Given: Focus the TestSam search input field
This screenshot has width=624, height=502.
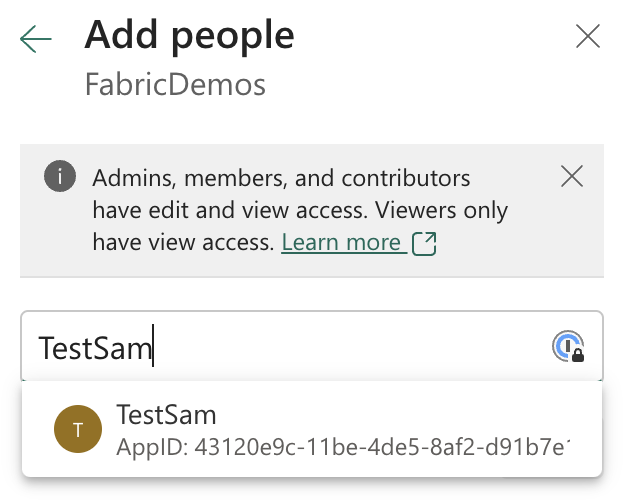Looking at the screenshot, I should [312, 346].
